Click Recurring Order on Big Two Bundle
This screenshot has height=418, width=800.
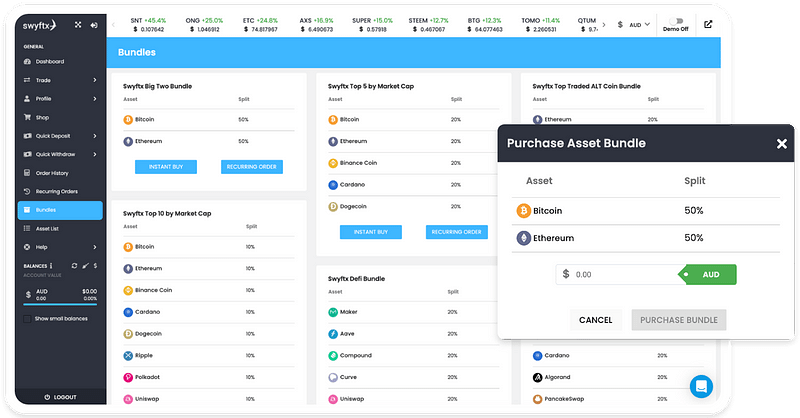(252, 167)
